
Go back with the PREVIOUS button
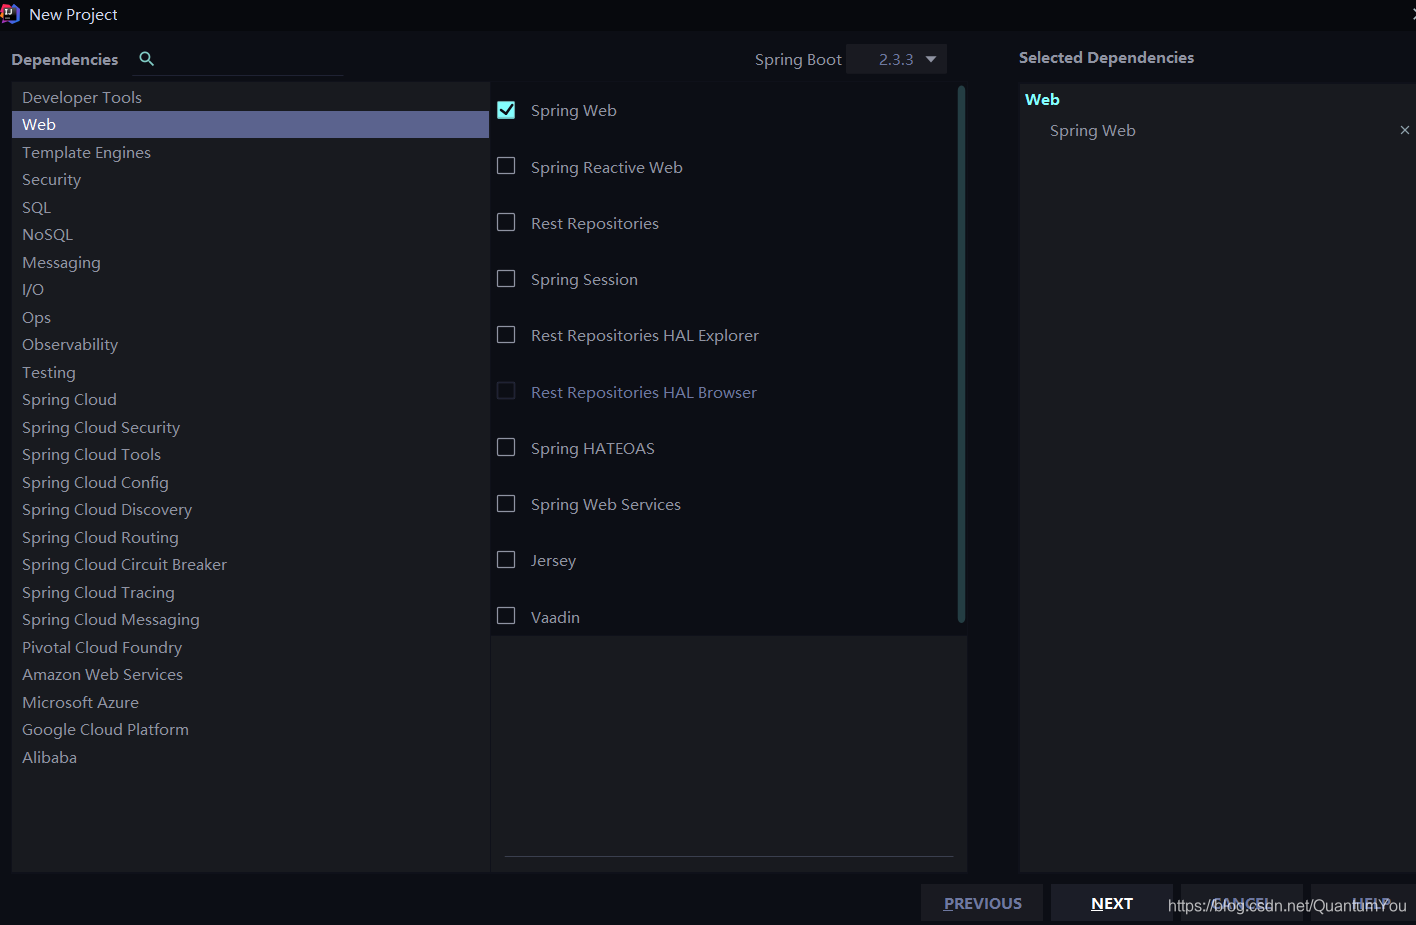pyautogui.click(x=982, y=903)
